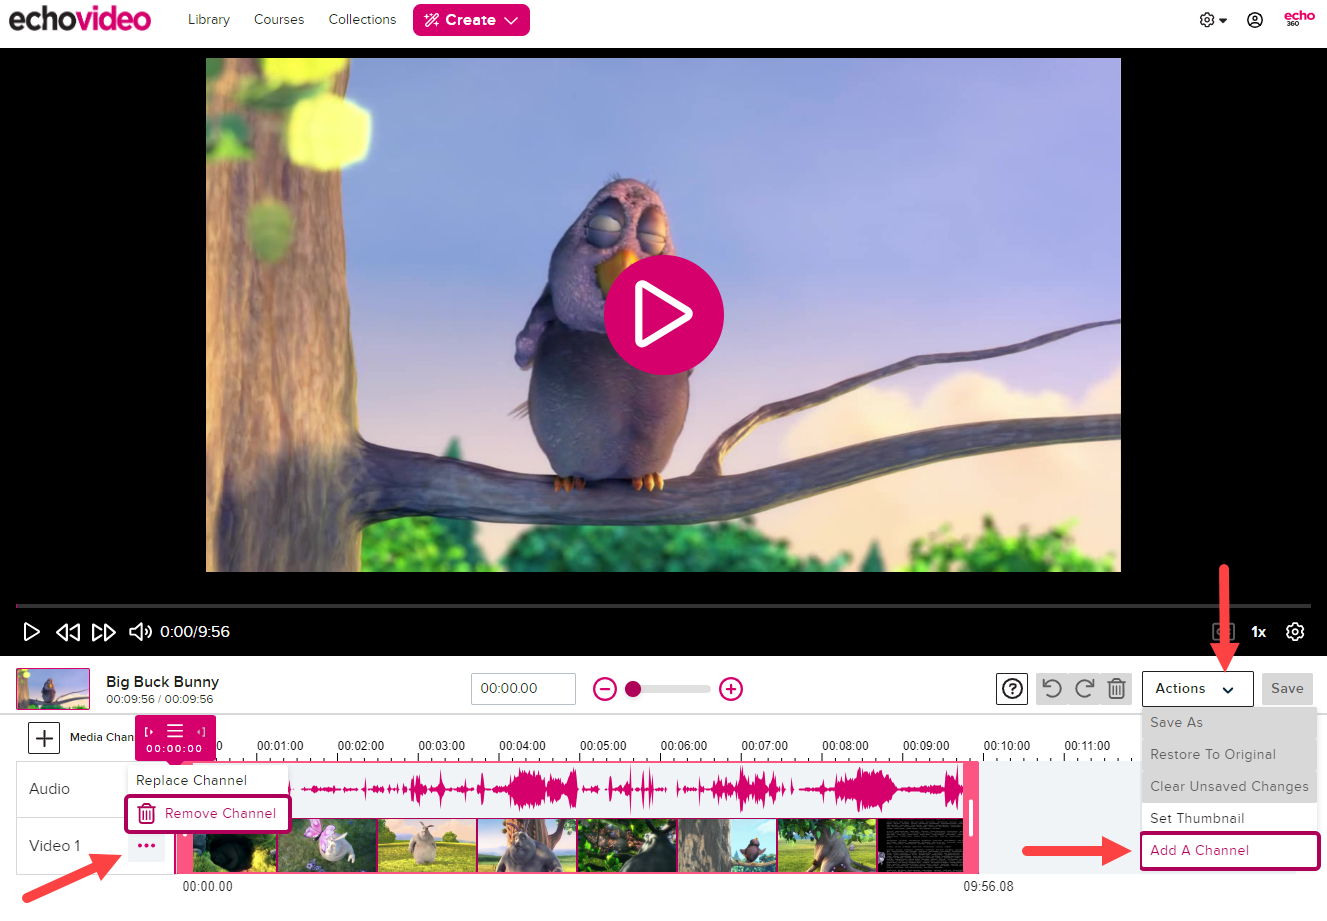
Task: Click the clip end trim handle
Action: click(x=971, y=818)
